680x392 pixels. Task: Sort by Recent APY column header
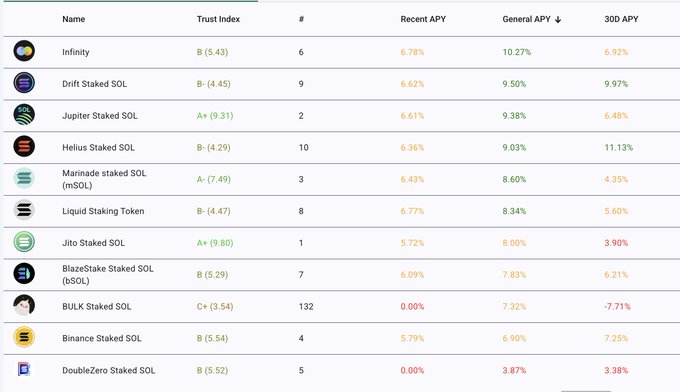(x=423, y=19)
